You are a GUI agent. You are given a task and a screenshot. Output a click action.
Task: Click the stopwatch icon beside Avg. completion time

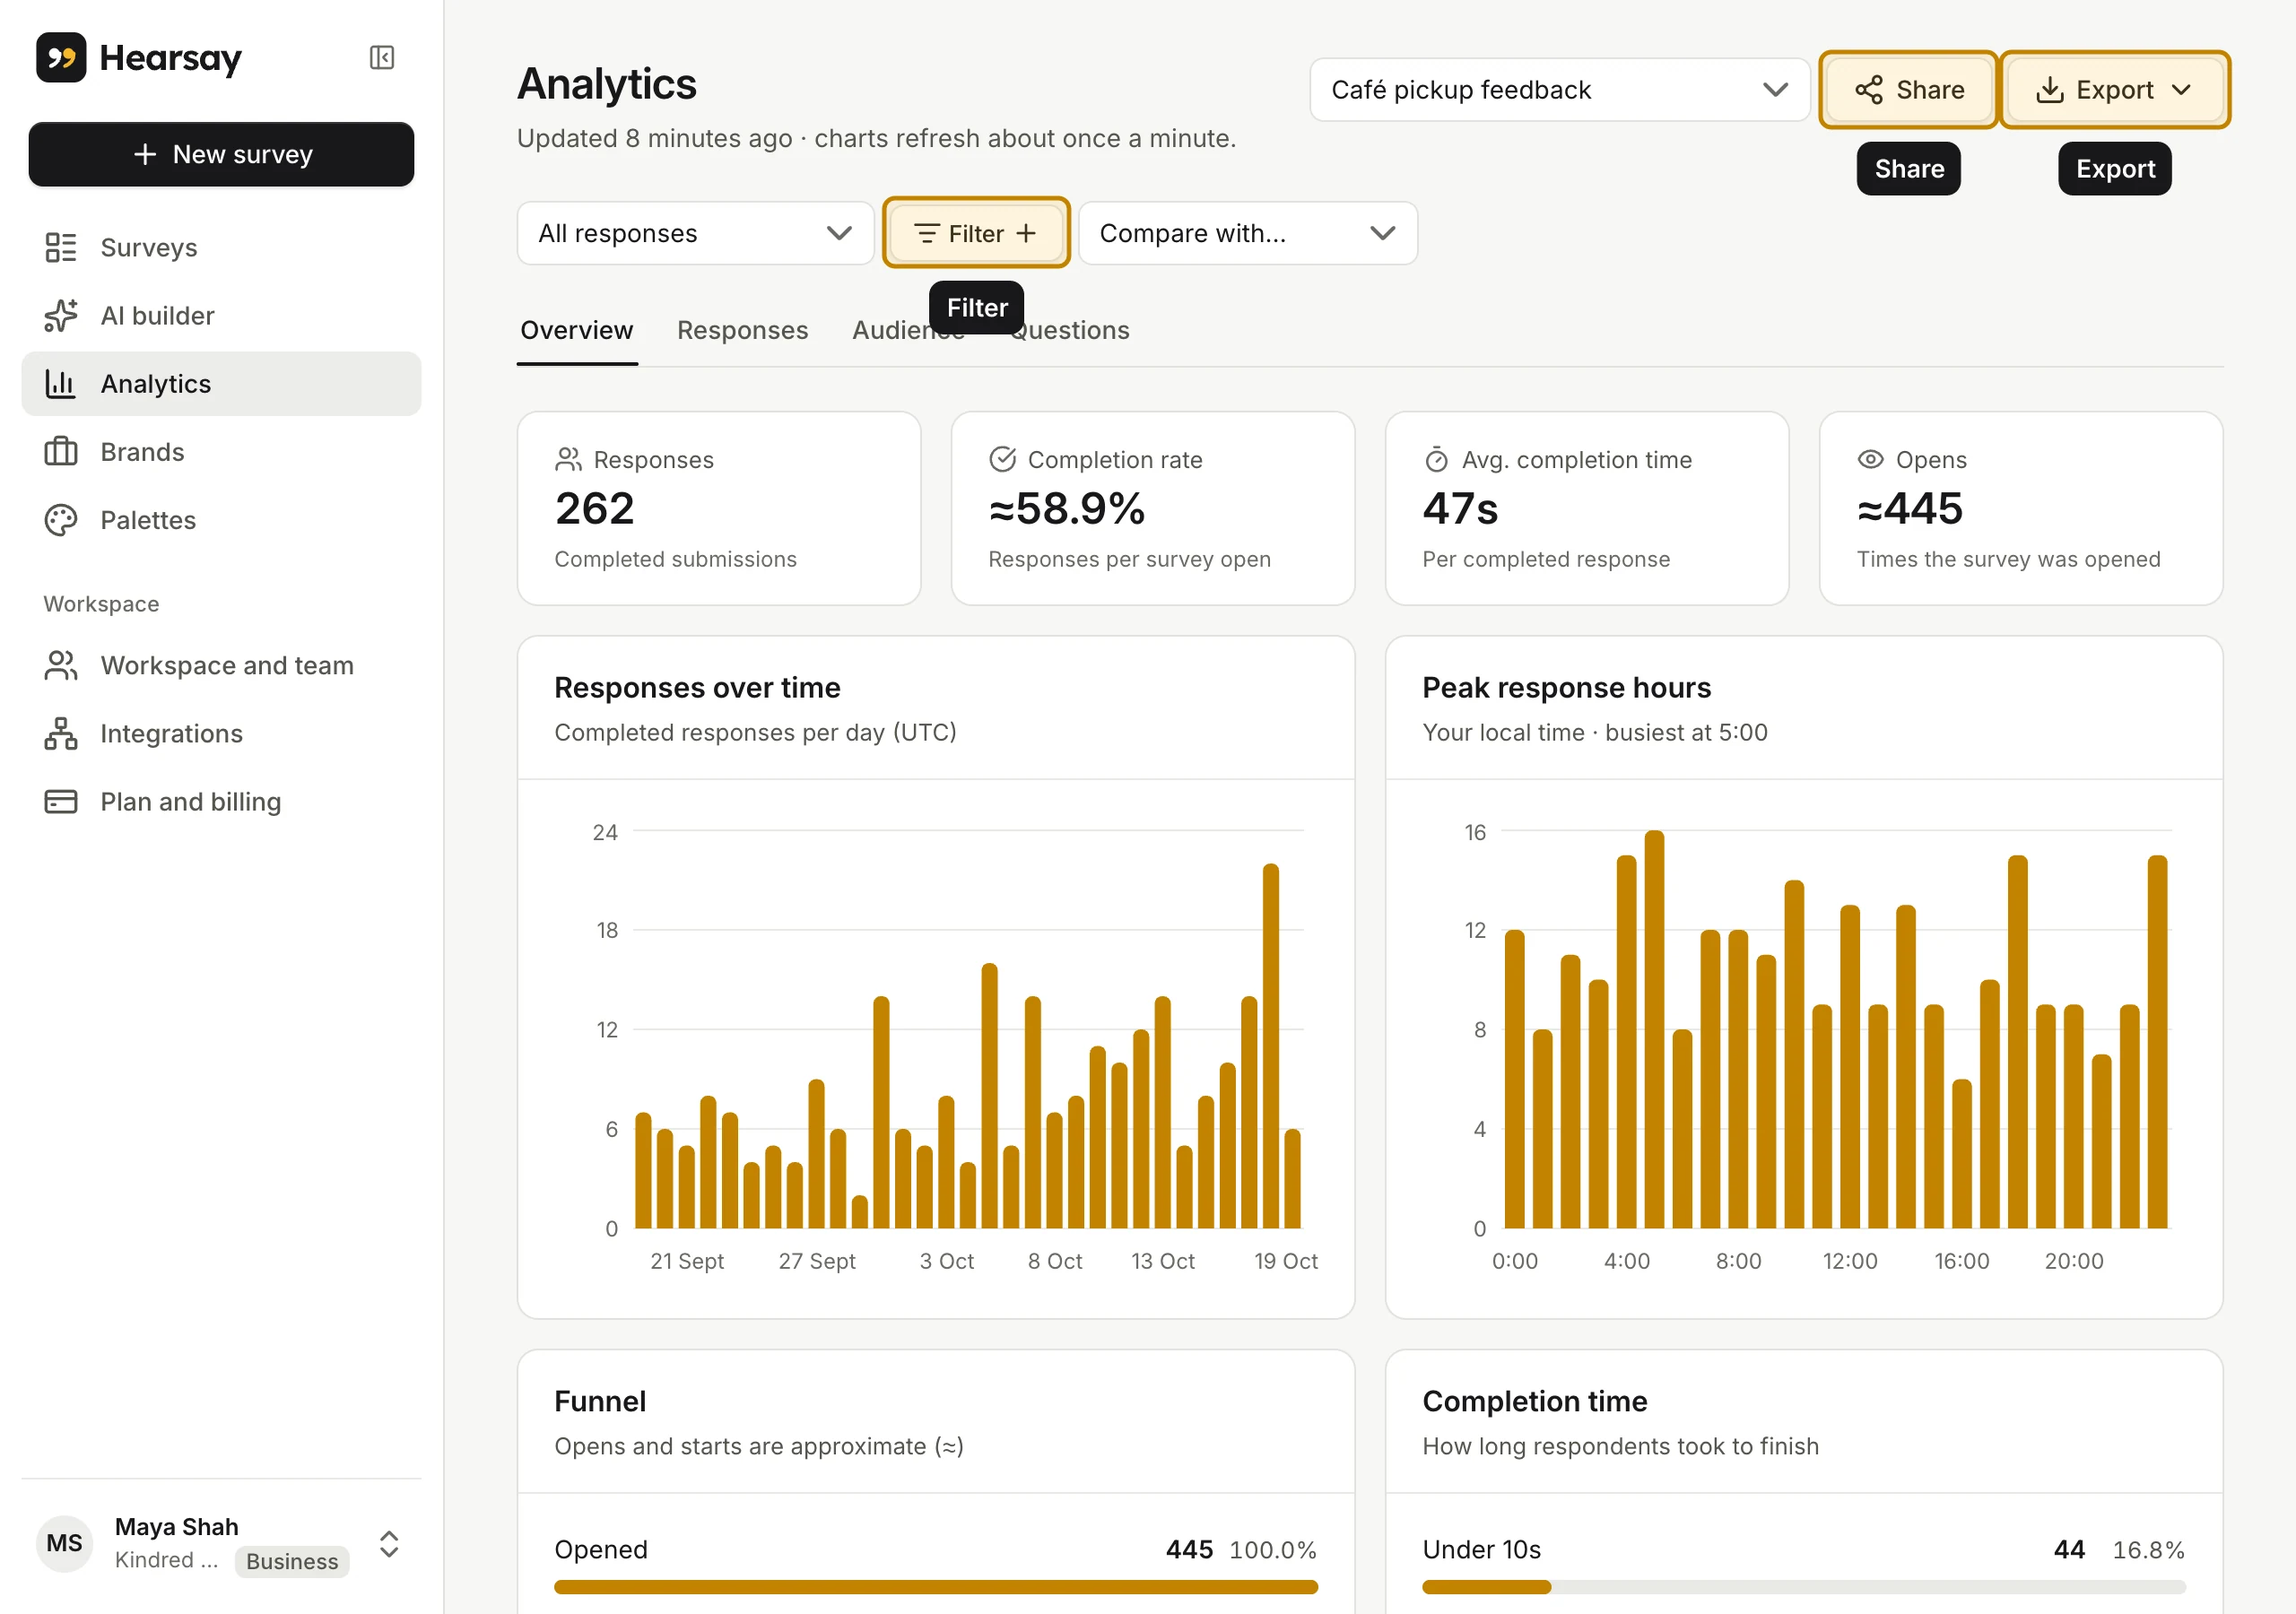click(x=1436, y=459)
